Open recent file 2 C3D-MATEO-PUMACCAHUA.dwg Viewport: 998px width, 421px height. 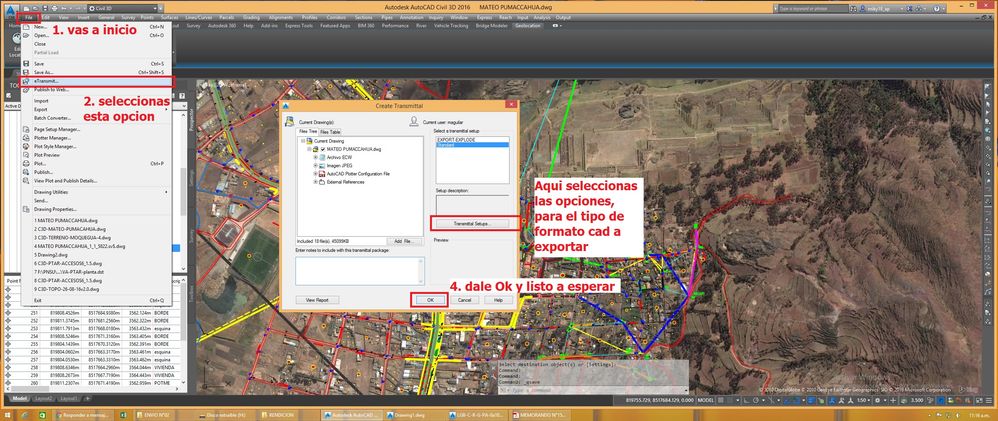coord(96,229)
